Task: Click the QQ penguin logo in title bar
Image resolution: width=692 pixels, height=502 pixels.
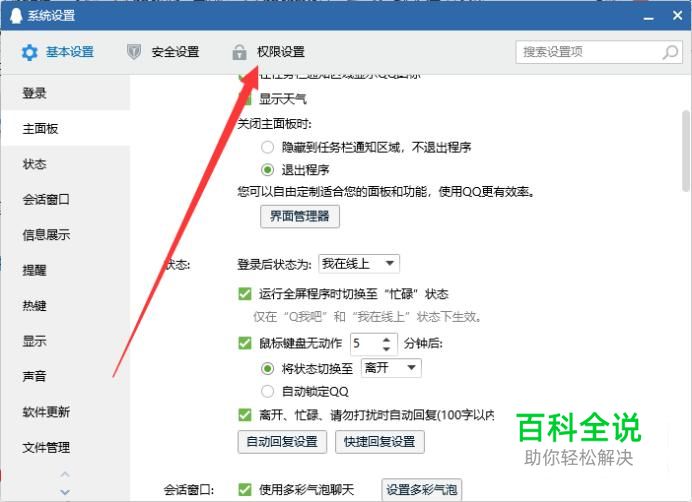Action: pos(15,15)
